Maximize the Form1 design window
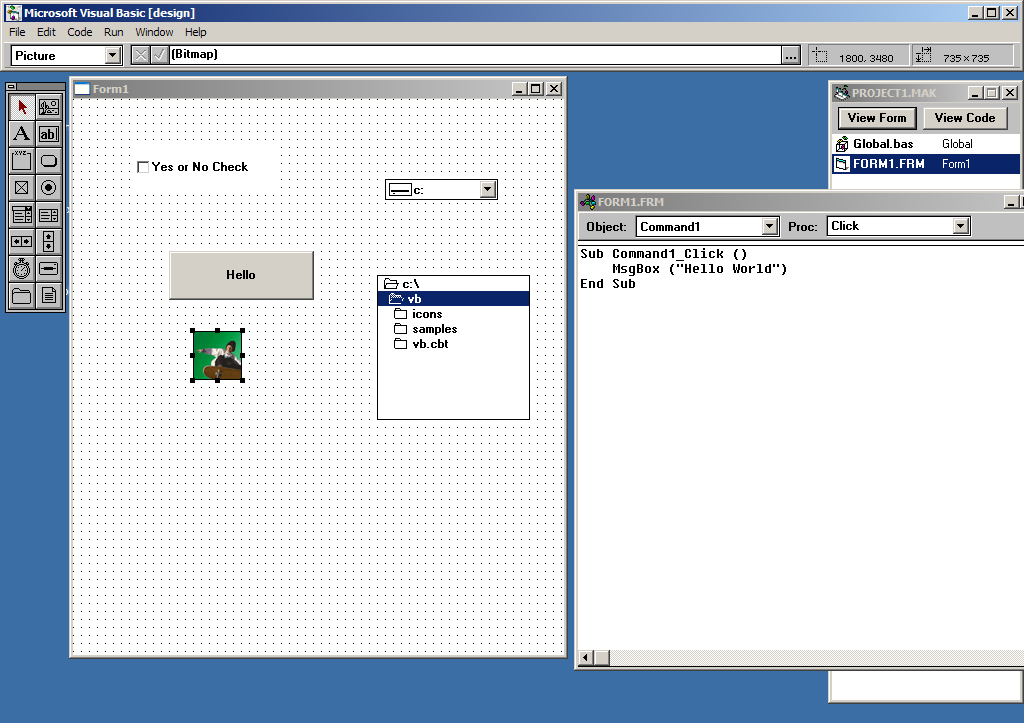 (x=536, y=89)
